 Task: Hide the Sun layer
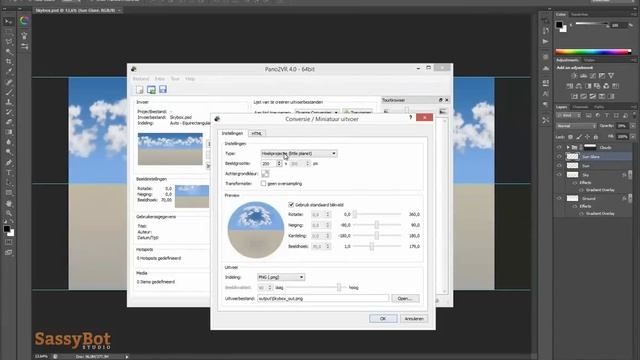point(559,165)
